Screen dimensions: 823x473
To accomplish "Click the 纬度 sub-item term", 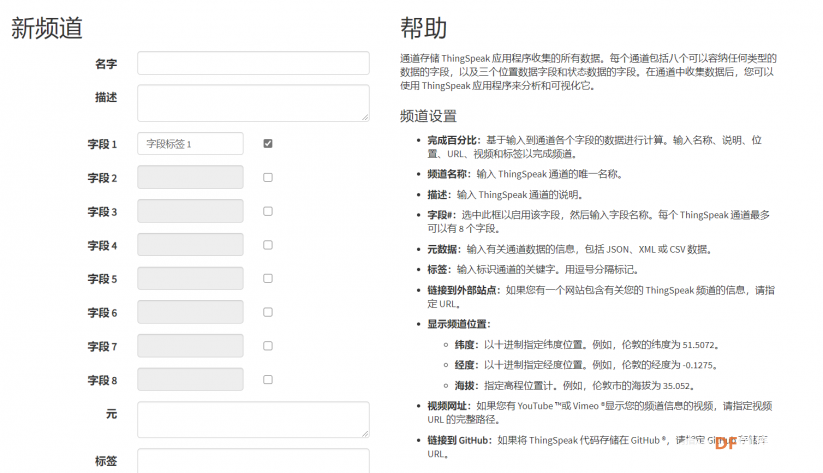I will [x=465, y=345].
